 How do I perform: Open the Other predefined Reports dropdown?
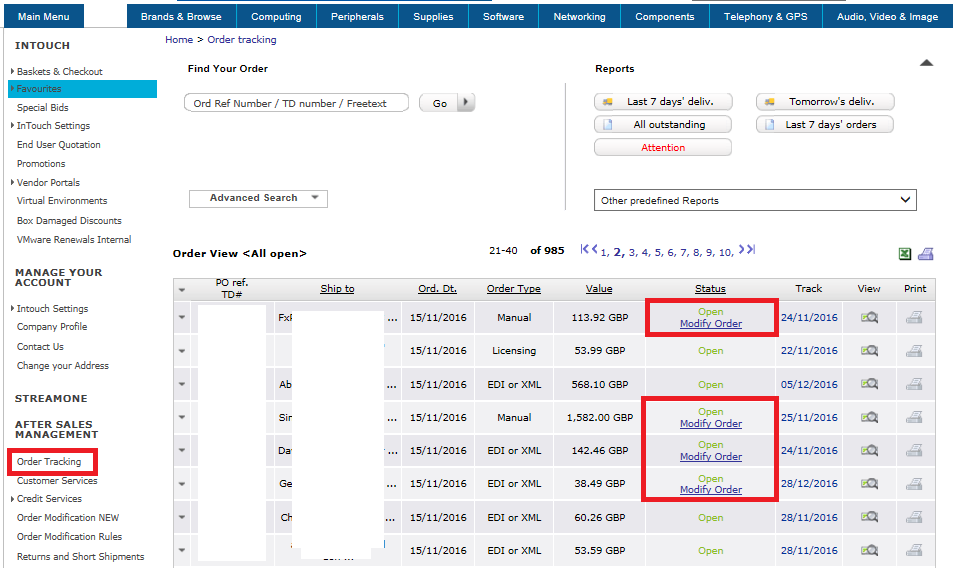[755, 200]
